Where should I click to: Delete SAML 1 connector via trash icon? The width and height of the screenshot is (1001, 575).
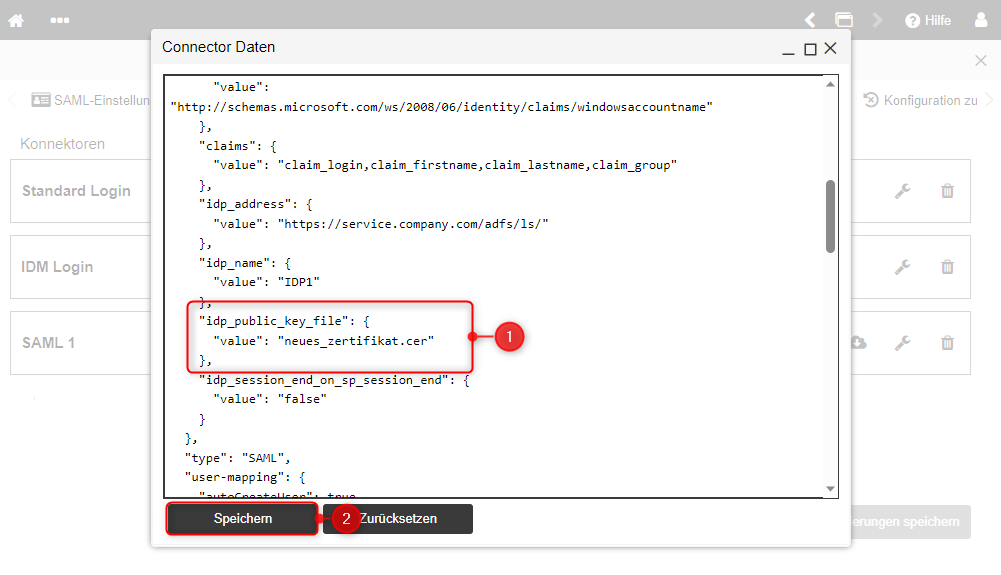[947, 343]
